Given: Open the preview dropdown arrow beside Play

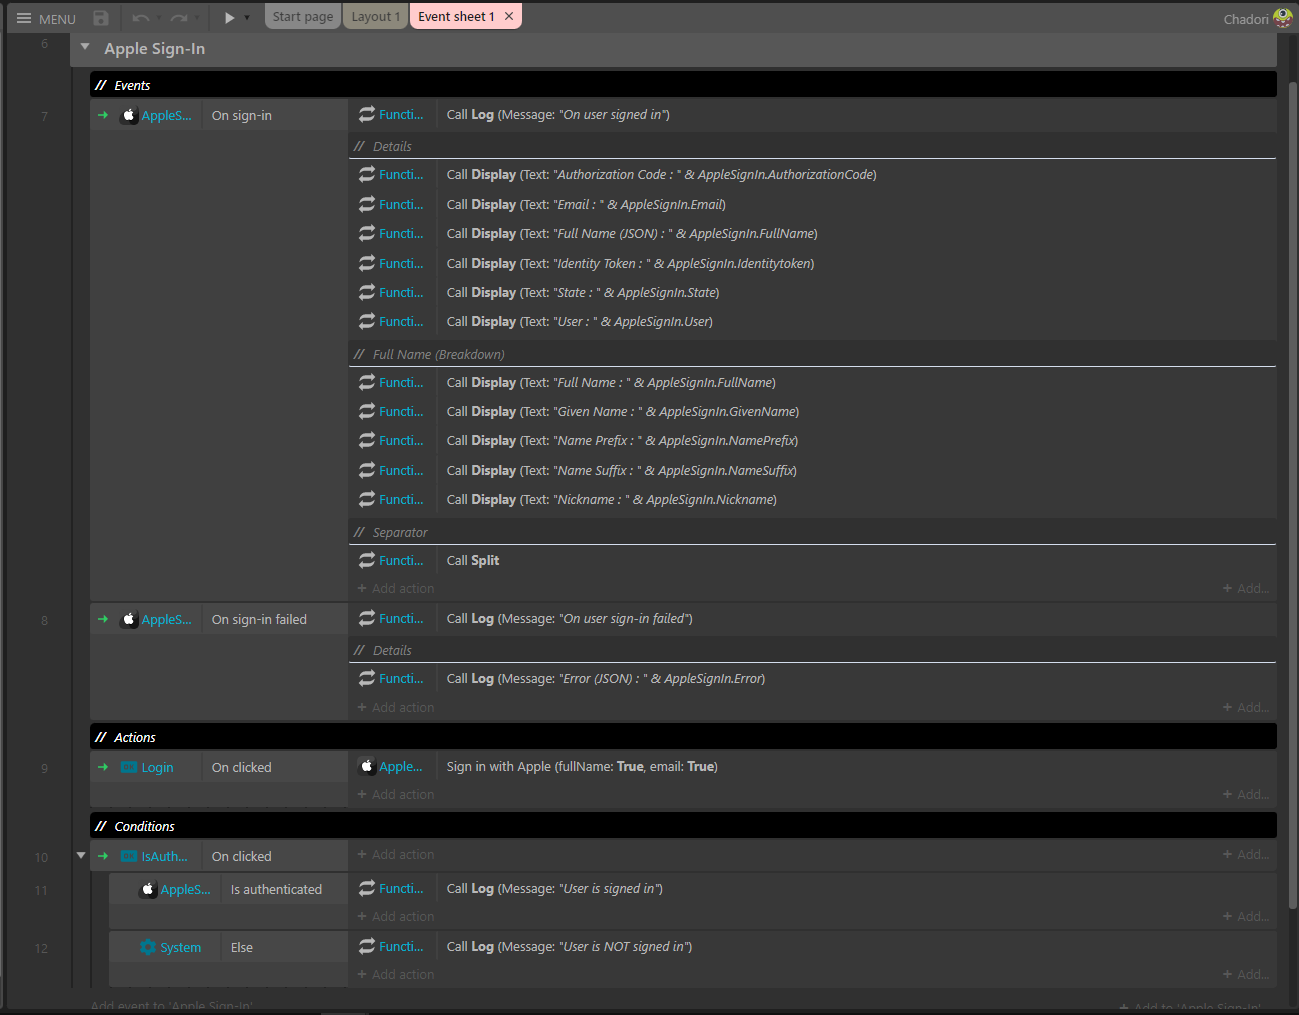Looking at the screenshot, I should click(x=245, y=17).
